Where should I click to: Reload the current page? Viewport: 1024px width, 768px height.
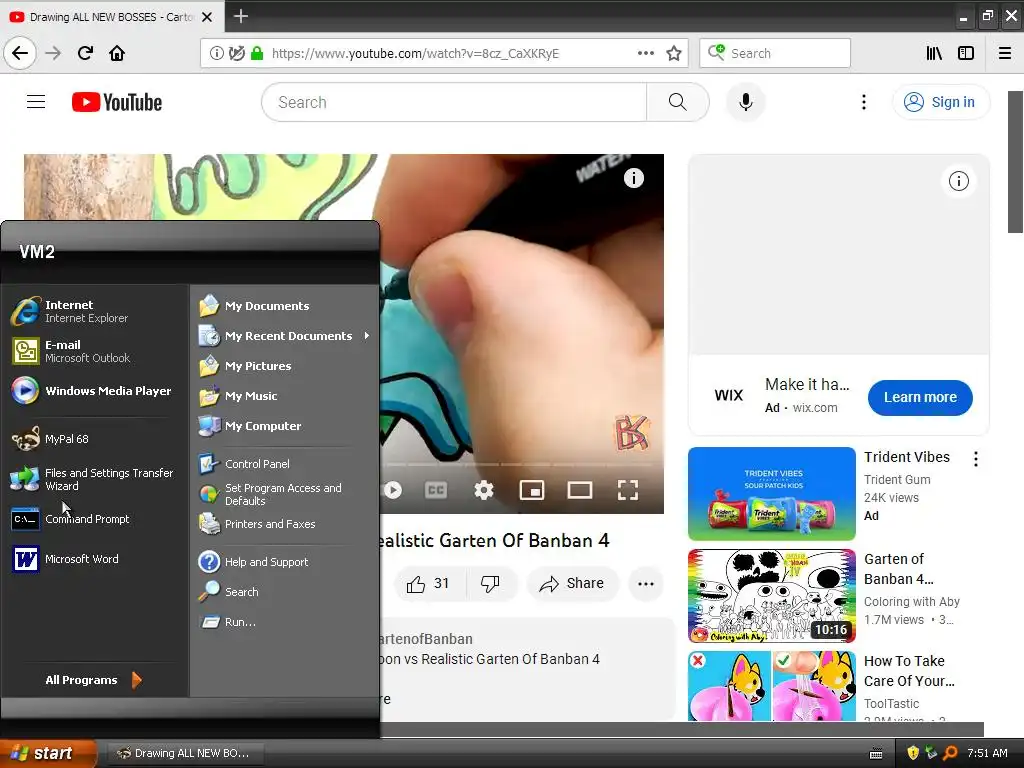pos(85,53)
